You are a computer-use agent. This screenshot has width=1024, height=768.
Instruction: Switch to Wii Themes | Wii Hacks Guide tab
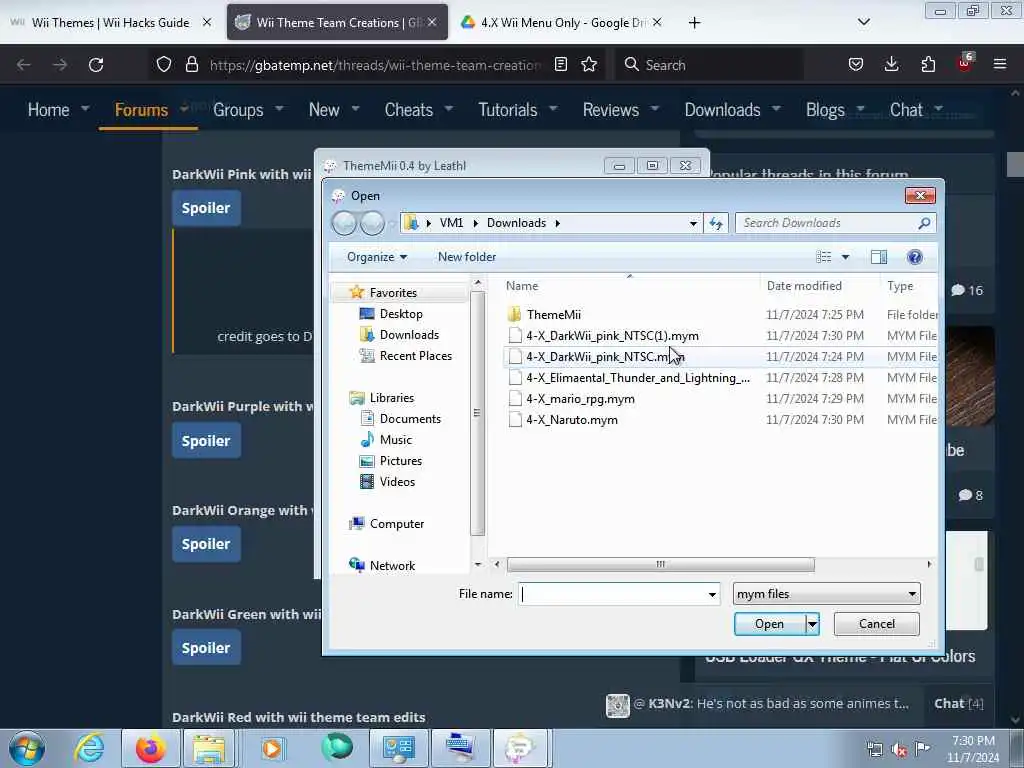[x=110, y=22]
